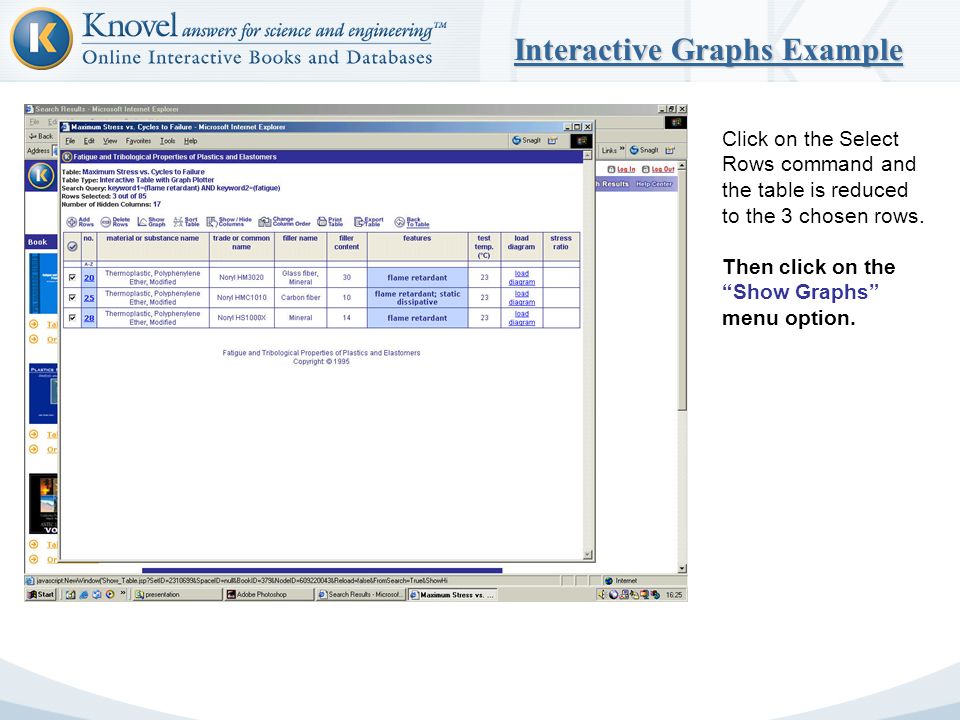Toggle checkbox for row 20 Noryl HM3020
This screenshot has width=960, height=720.
[72, 277]
